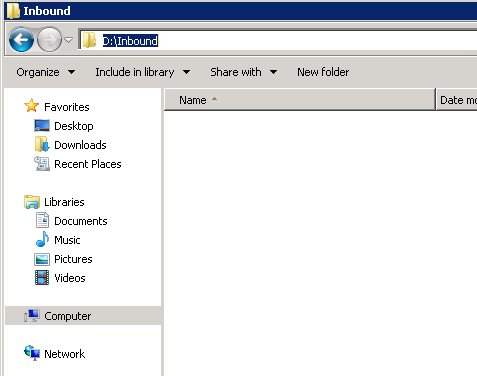Click the Computer icon in navigation pane

[32, 315]
